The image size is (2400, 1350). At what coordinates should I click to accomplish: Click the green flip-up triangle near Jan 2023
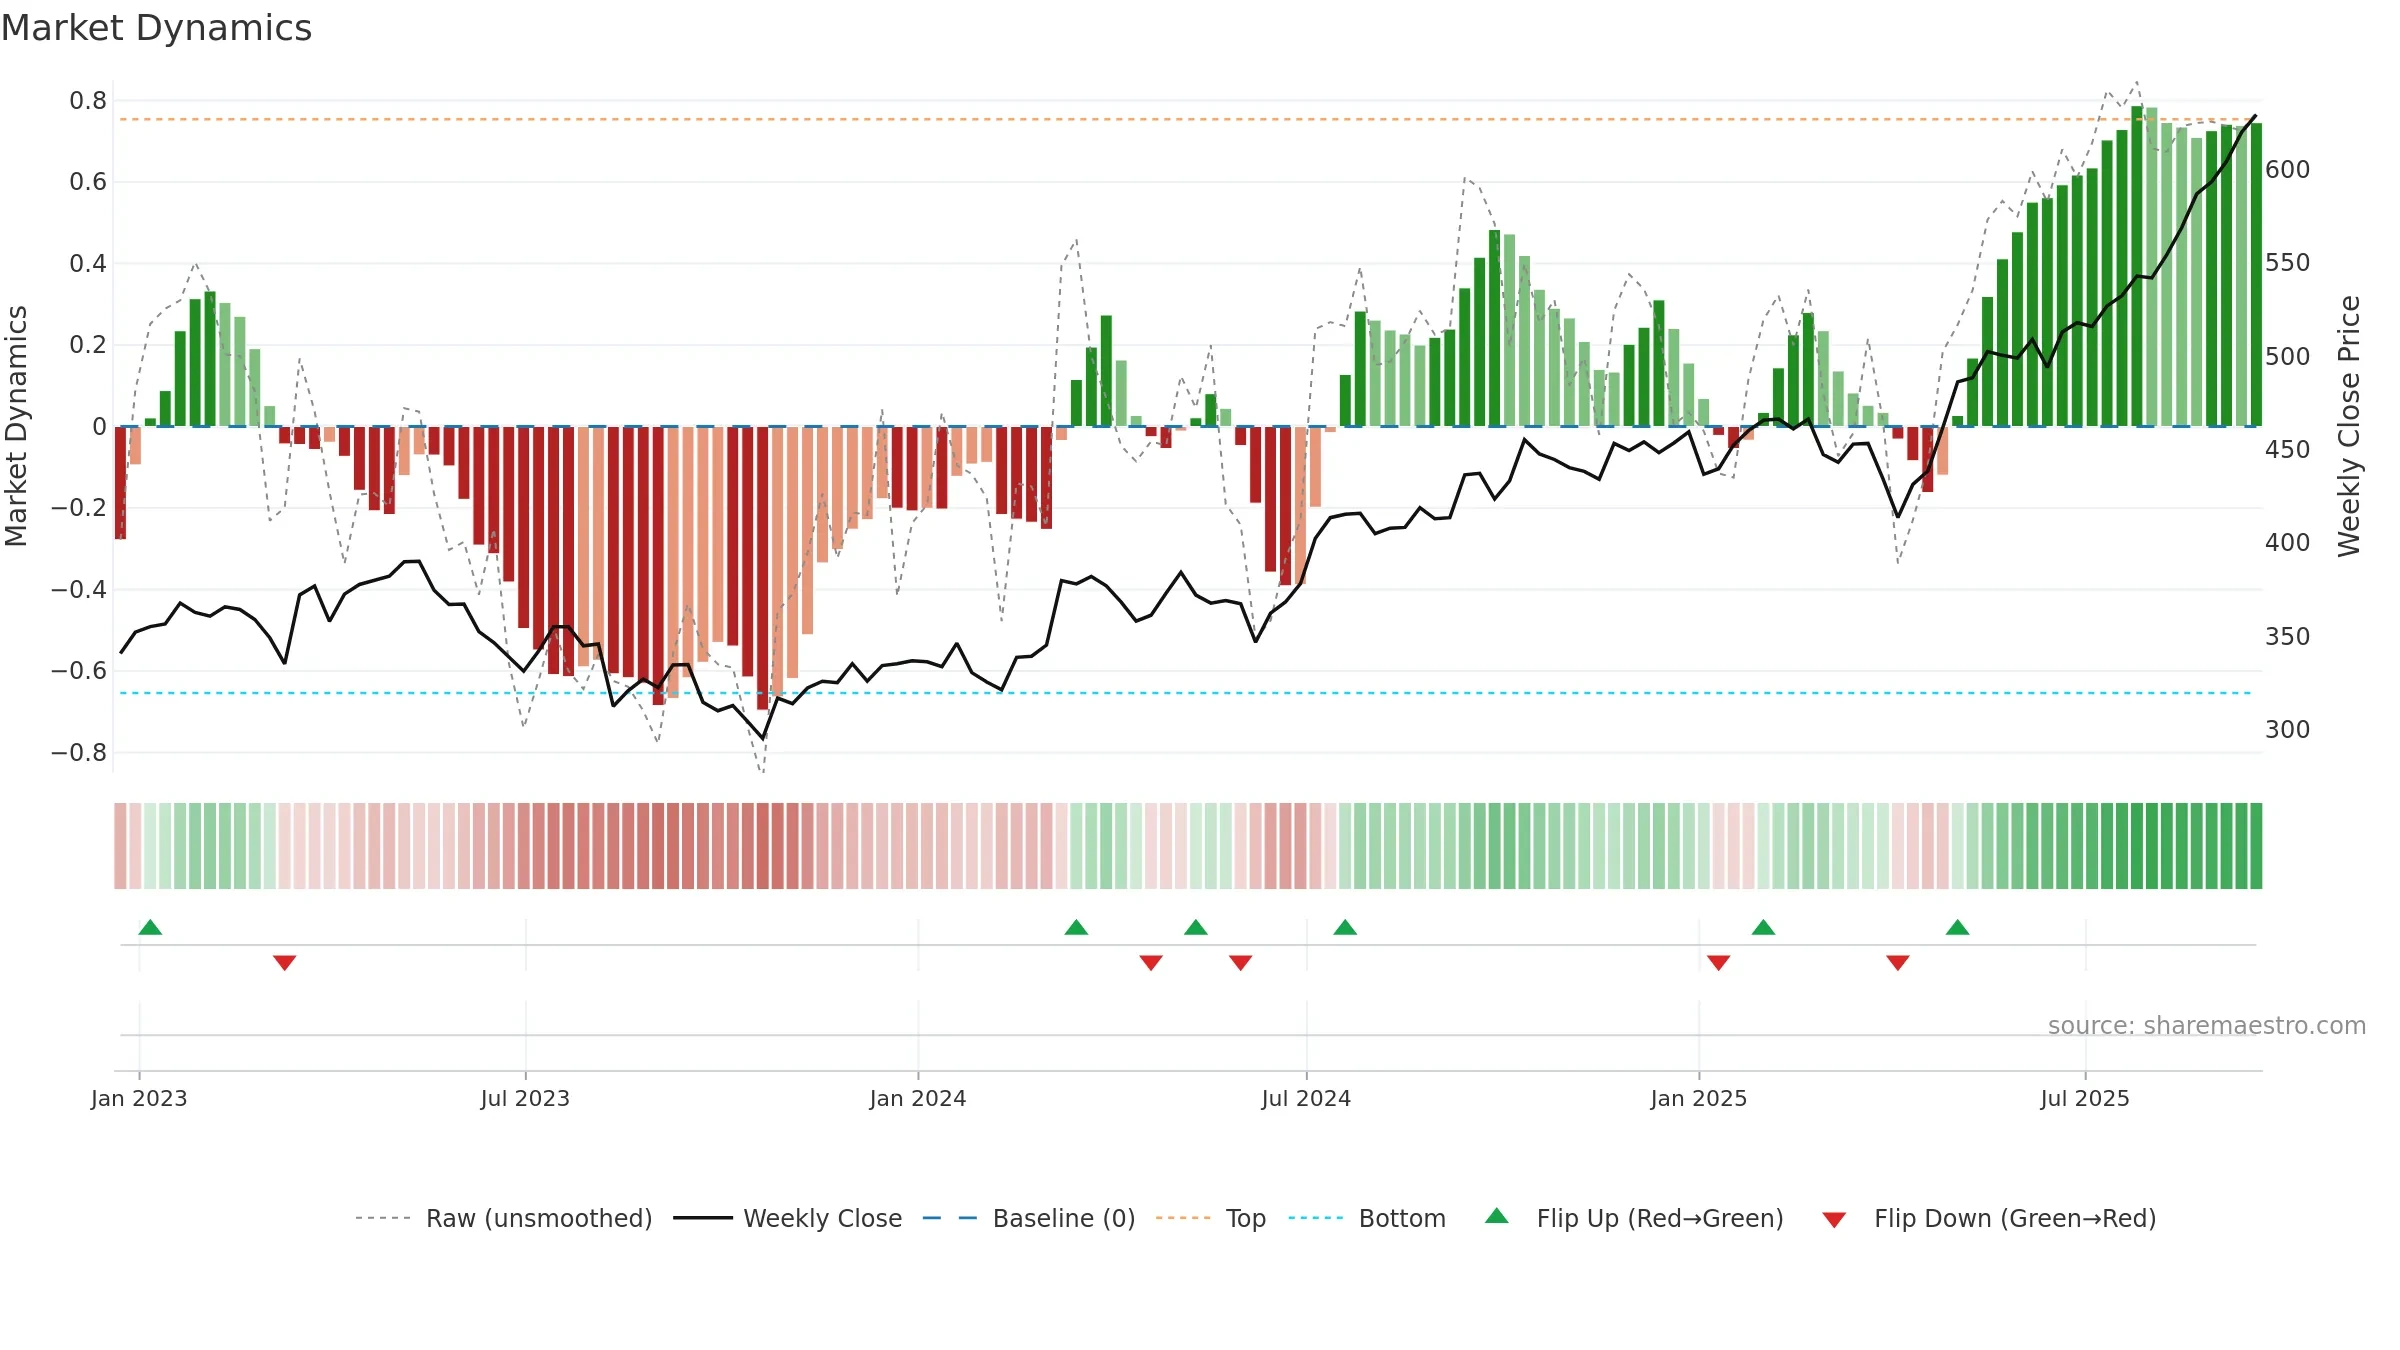[150, 927]
